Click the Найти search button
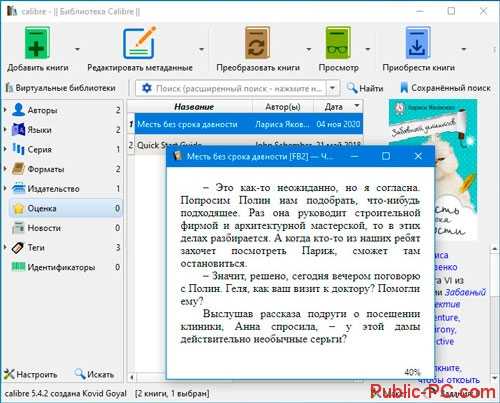 pyautogui.click(x=365, y=88)
